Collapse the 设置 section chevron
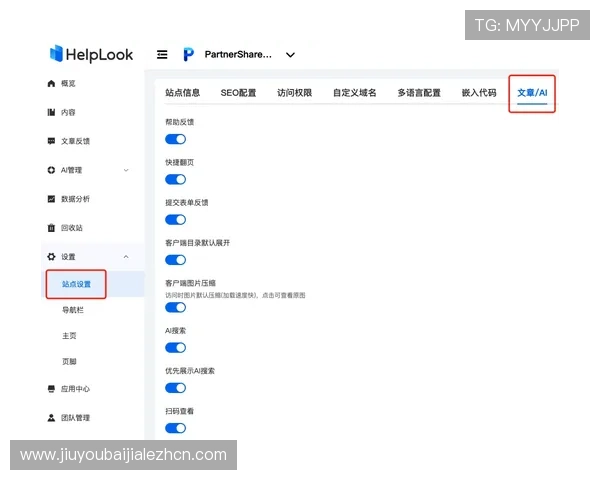Image resolution: width=600 pixels, height=480 pixels. tap(126, 256)
